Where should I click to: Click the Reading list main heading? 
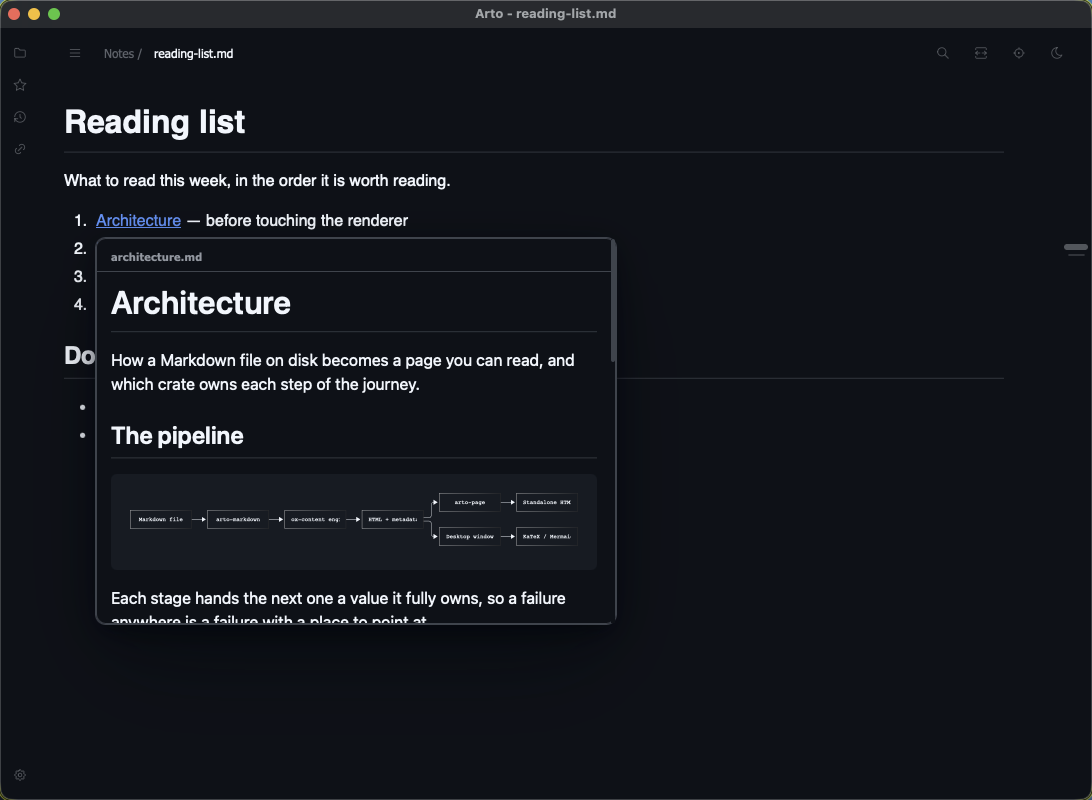(155, 122)
